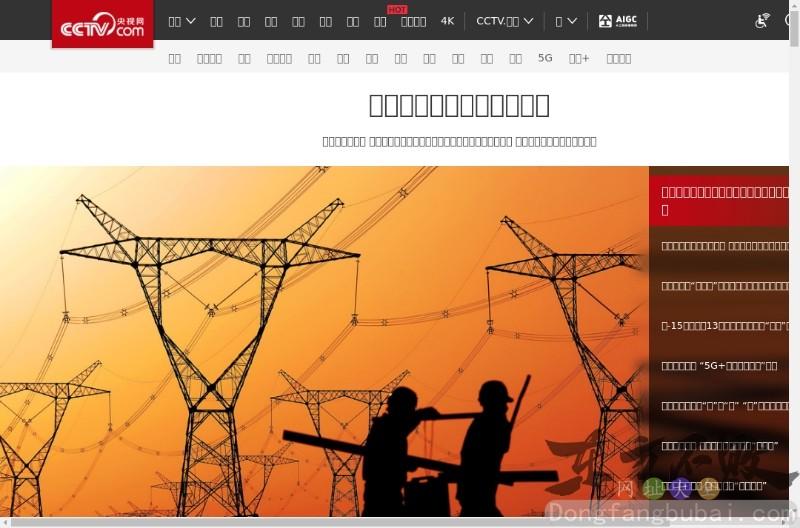The image size is (800, 528).
Task: Click the subtitle links below main headline
Action: (x=459, y=142)
